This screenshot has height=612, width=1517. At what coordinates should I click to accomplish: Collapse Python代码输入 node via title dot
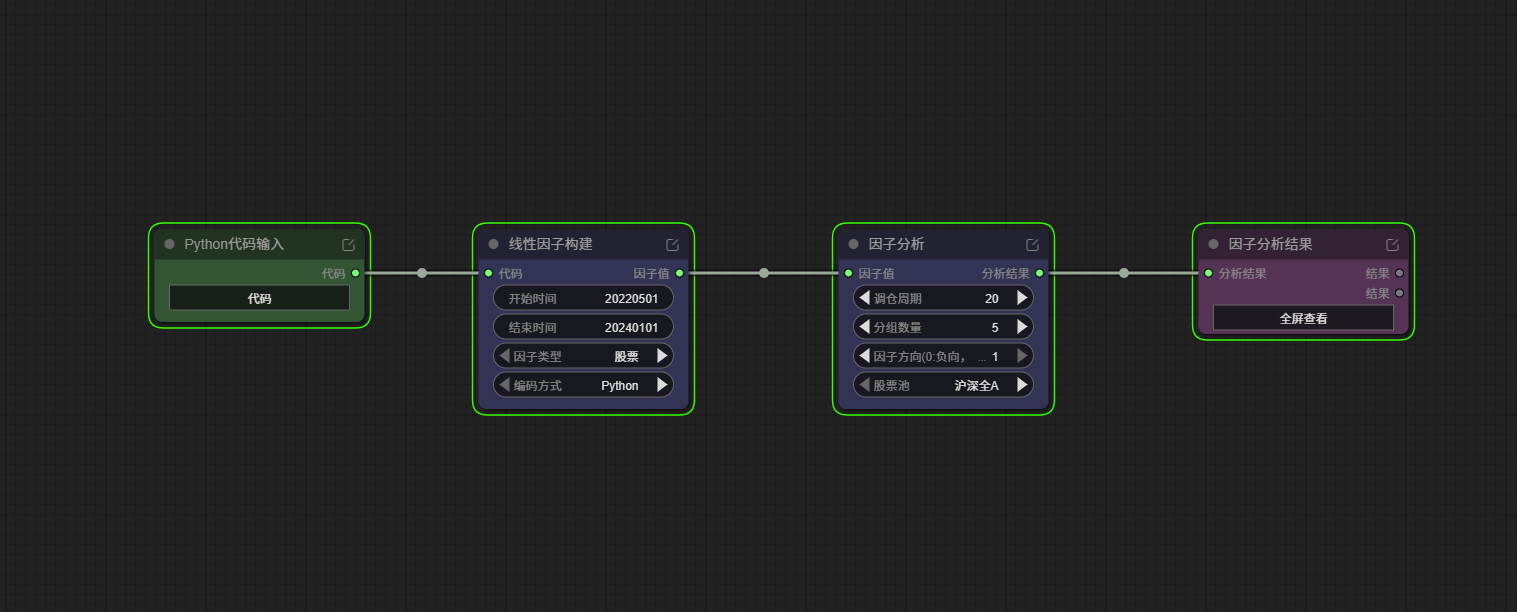170,244
